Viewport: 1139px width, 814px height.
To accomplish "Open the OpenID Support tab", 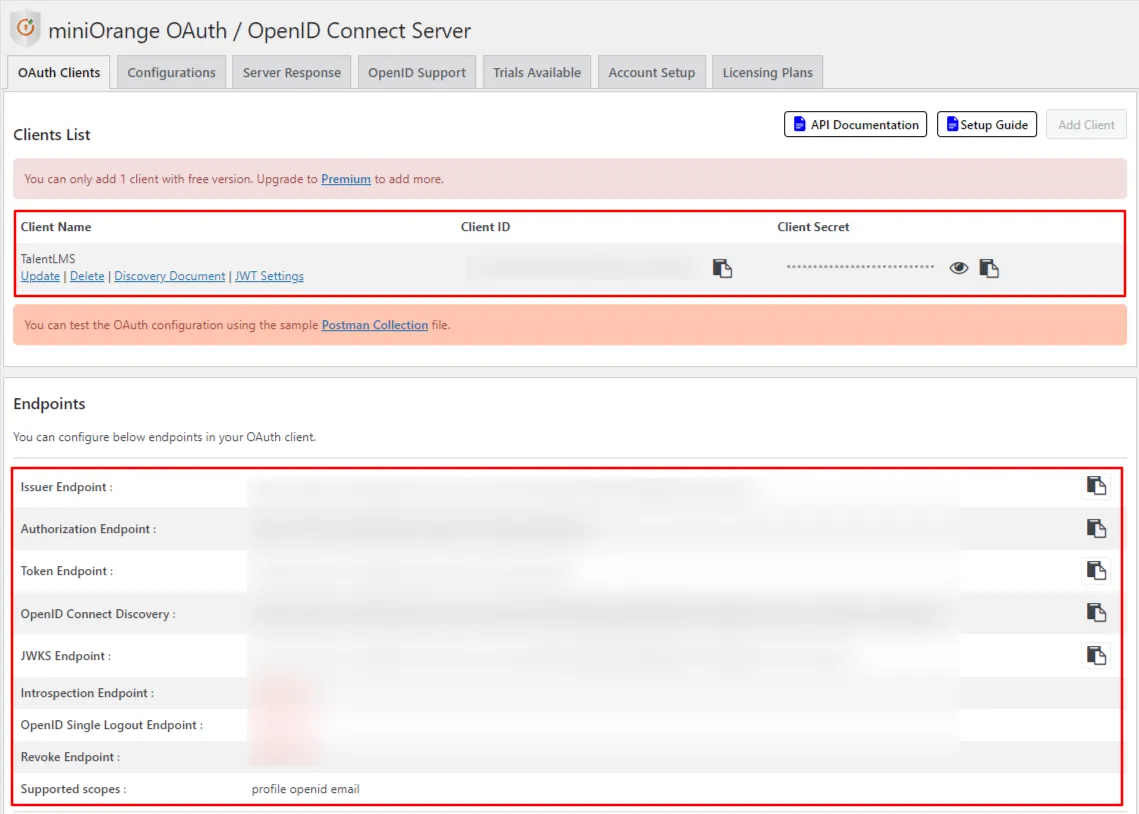I will 416,73.
